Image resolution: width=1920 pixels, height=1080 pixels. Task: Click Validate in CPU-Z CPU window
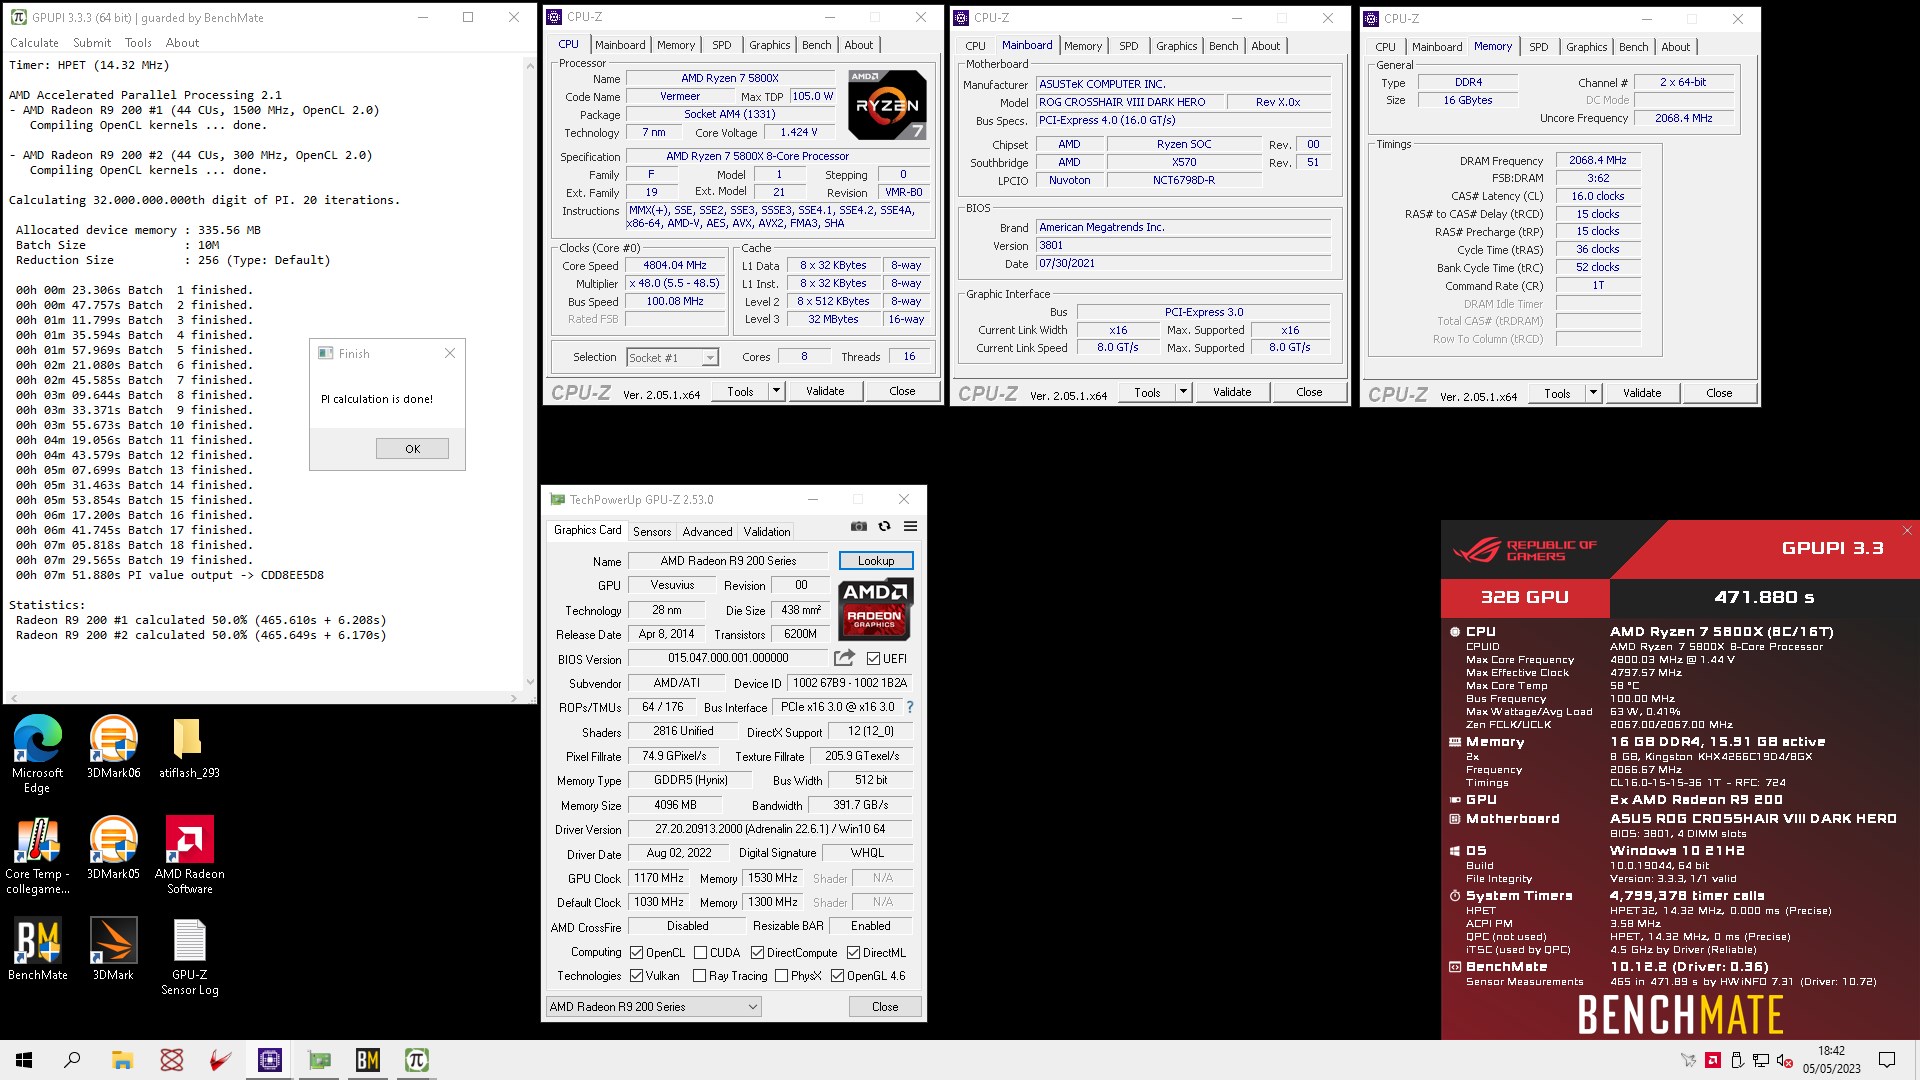825,391
